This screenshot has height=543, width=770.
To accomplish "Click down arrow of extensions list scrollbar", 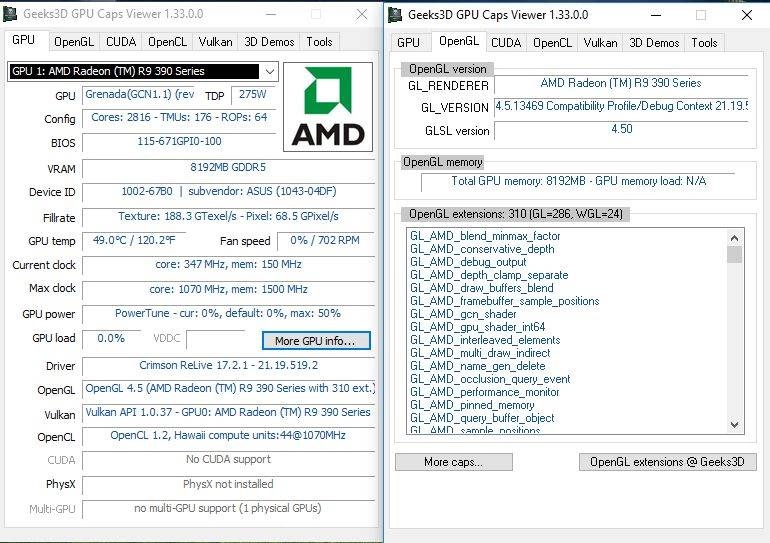I will 735,425.
